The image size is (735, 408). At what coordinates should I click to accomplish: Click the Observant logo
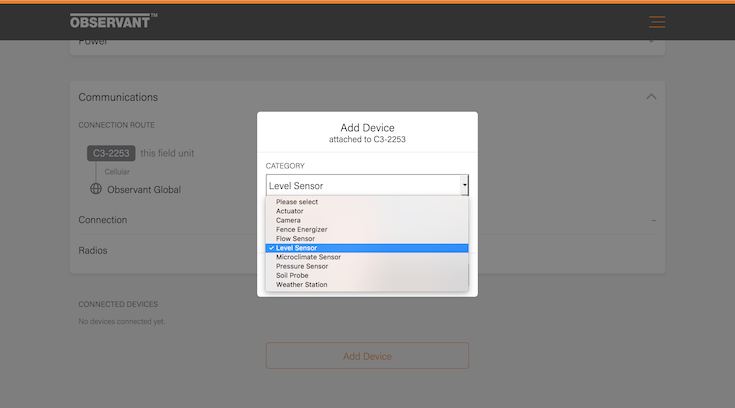pyautogui.click(x=113, y=21)
